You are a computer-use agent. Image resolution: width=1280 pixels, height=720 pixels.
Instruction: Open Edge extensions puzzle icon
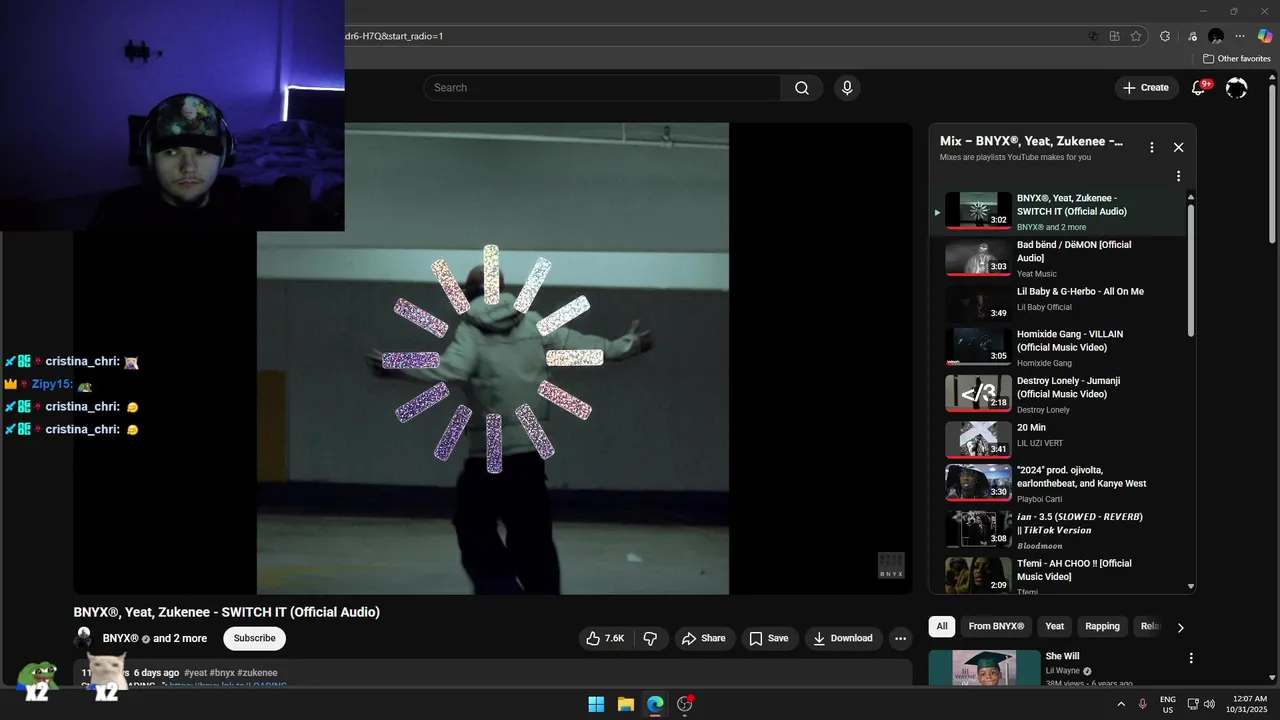coord(1165,36)
